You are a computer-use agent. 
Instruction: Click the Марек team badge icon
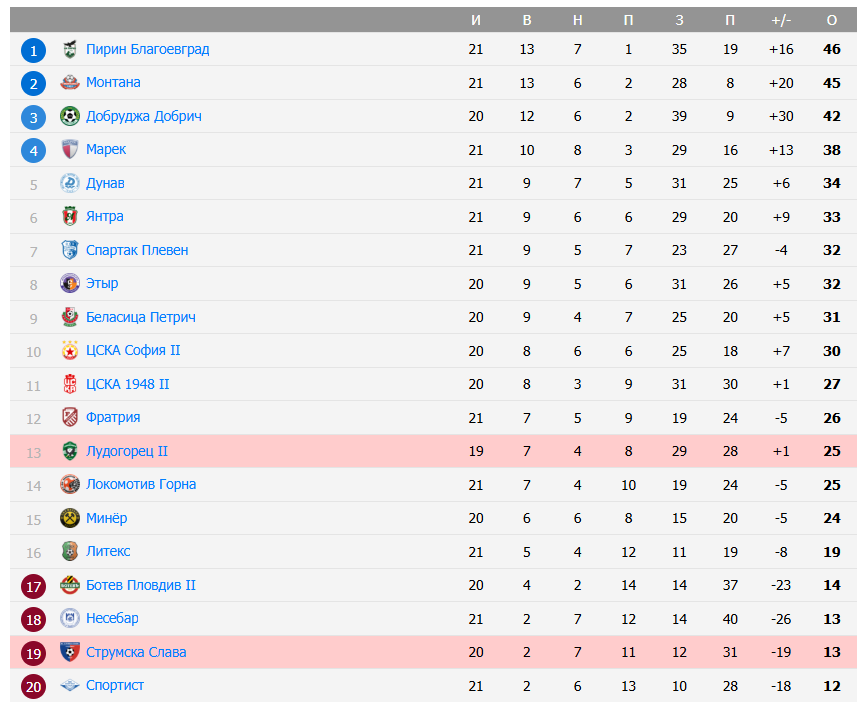pos(69,150)
